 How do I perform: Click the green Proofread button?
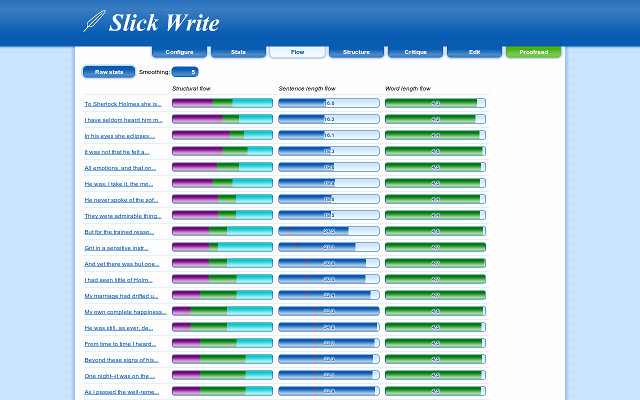click(533, 52)
